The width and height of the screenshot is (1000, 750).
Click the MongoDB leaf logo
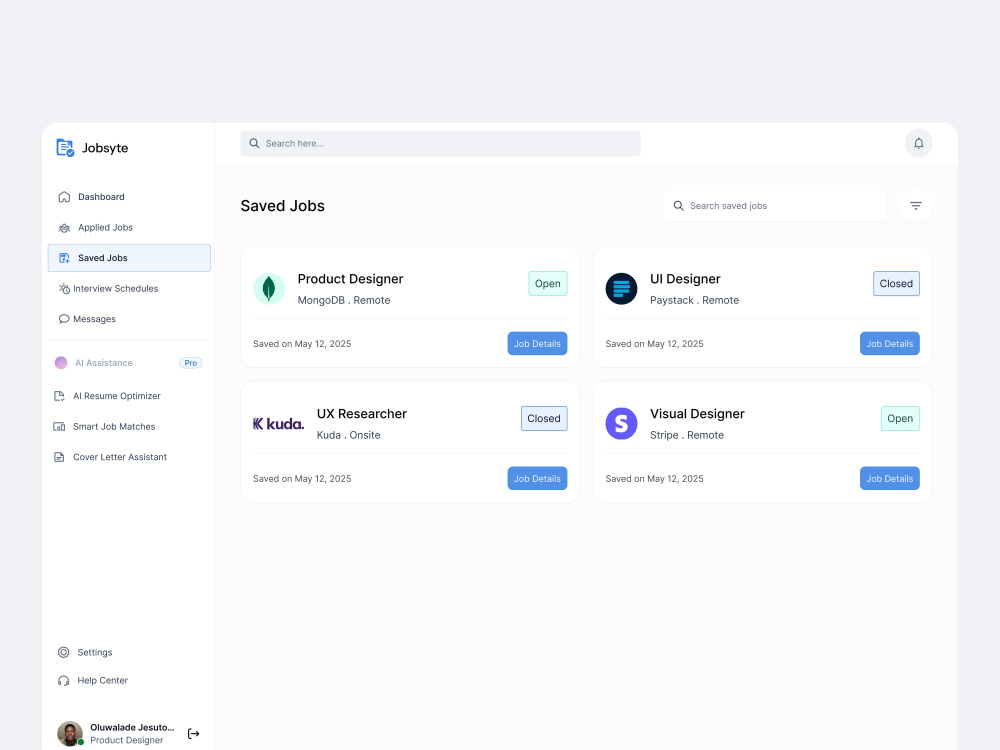(x=269, y=288)
